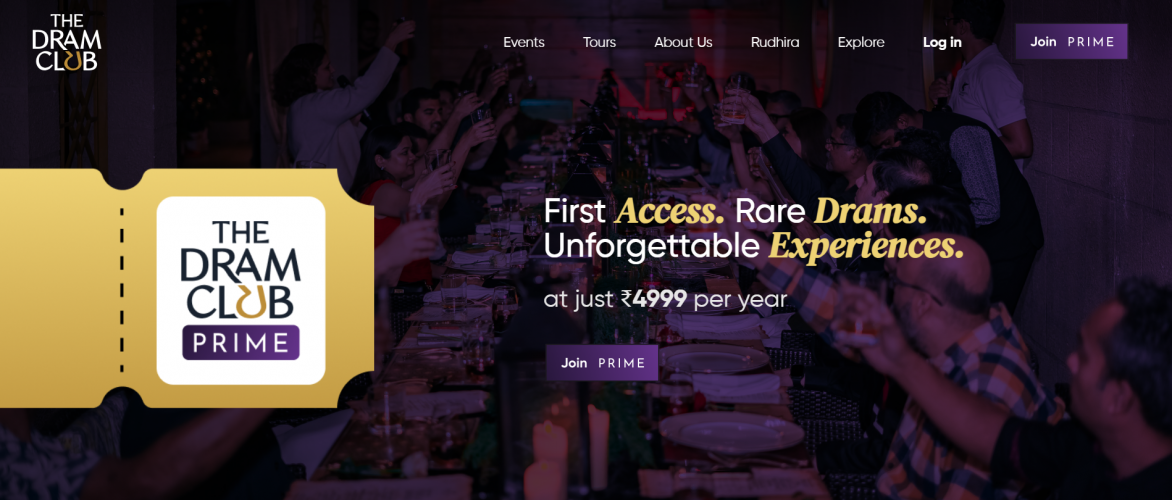Click the 'First Access.' headline text
This screenshot has height=500, width=1172.
[x=634, y=212]
